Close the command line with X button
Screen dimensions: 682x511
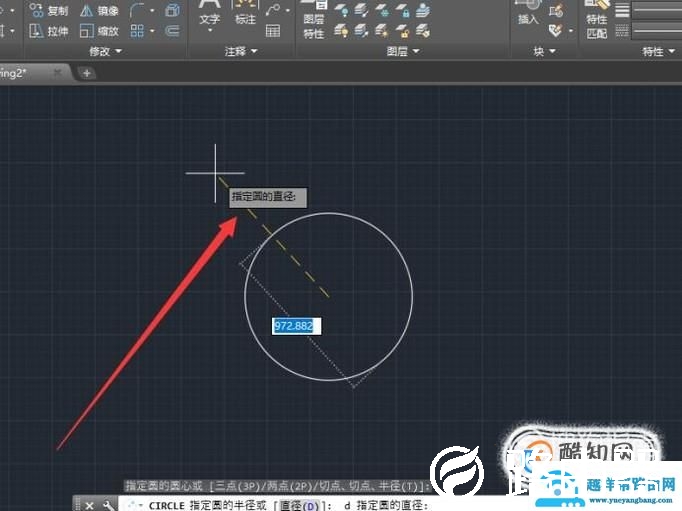tap(90, 505)
